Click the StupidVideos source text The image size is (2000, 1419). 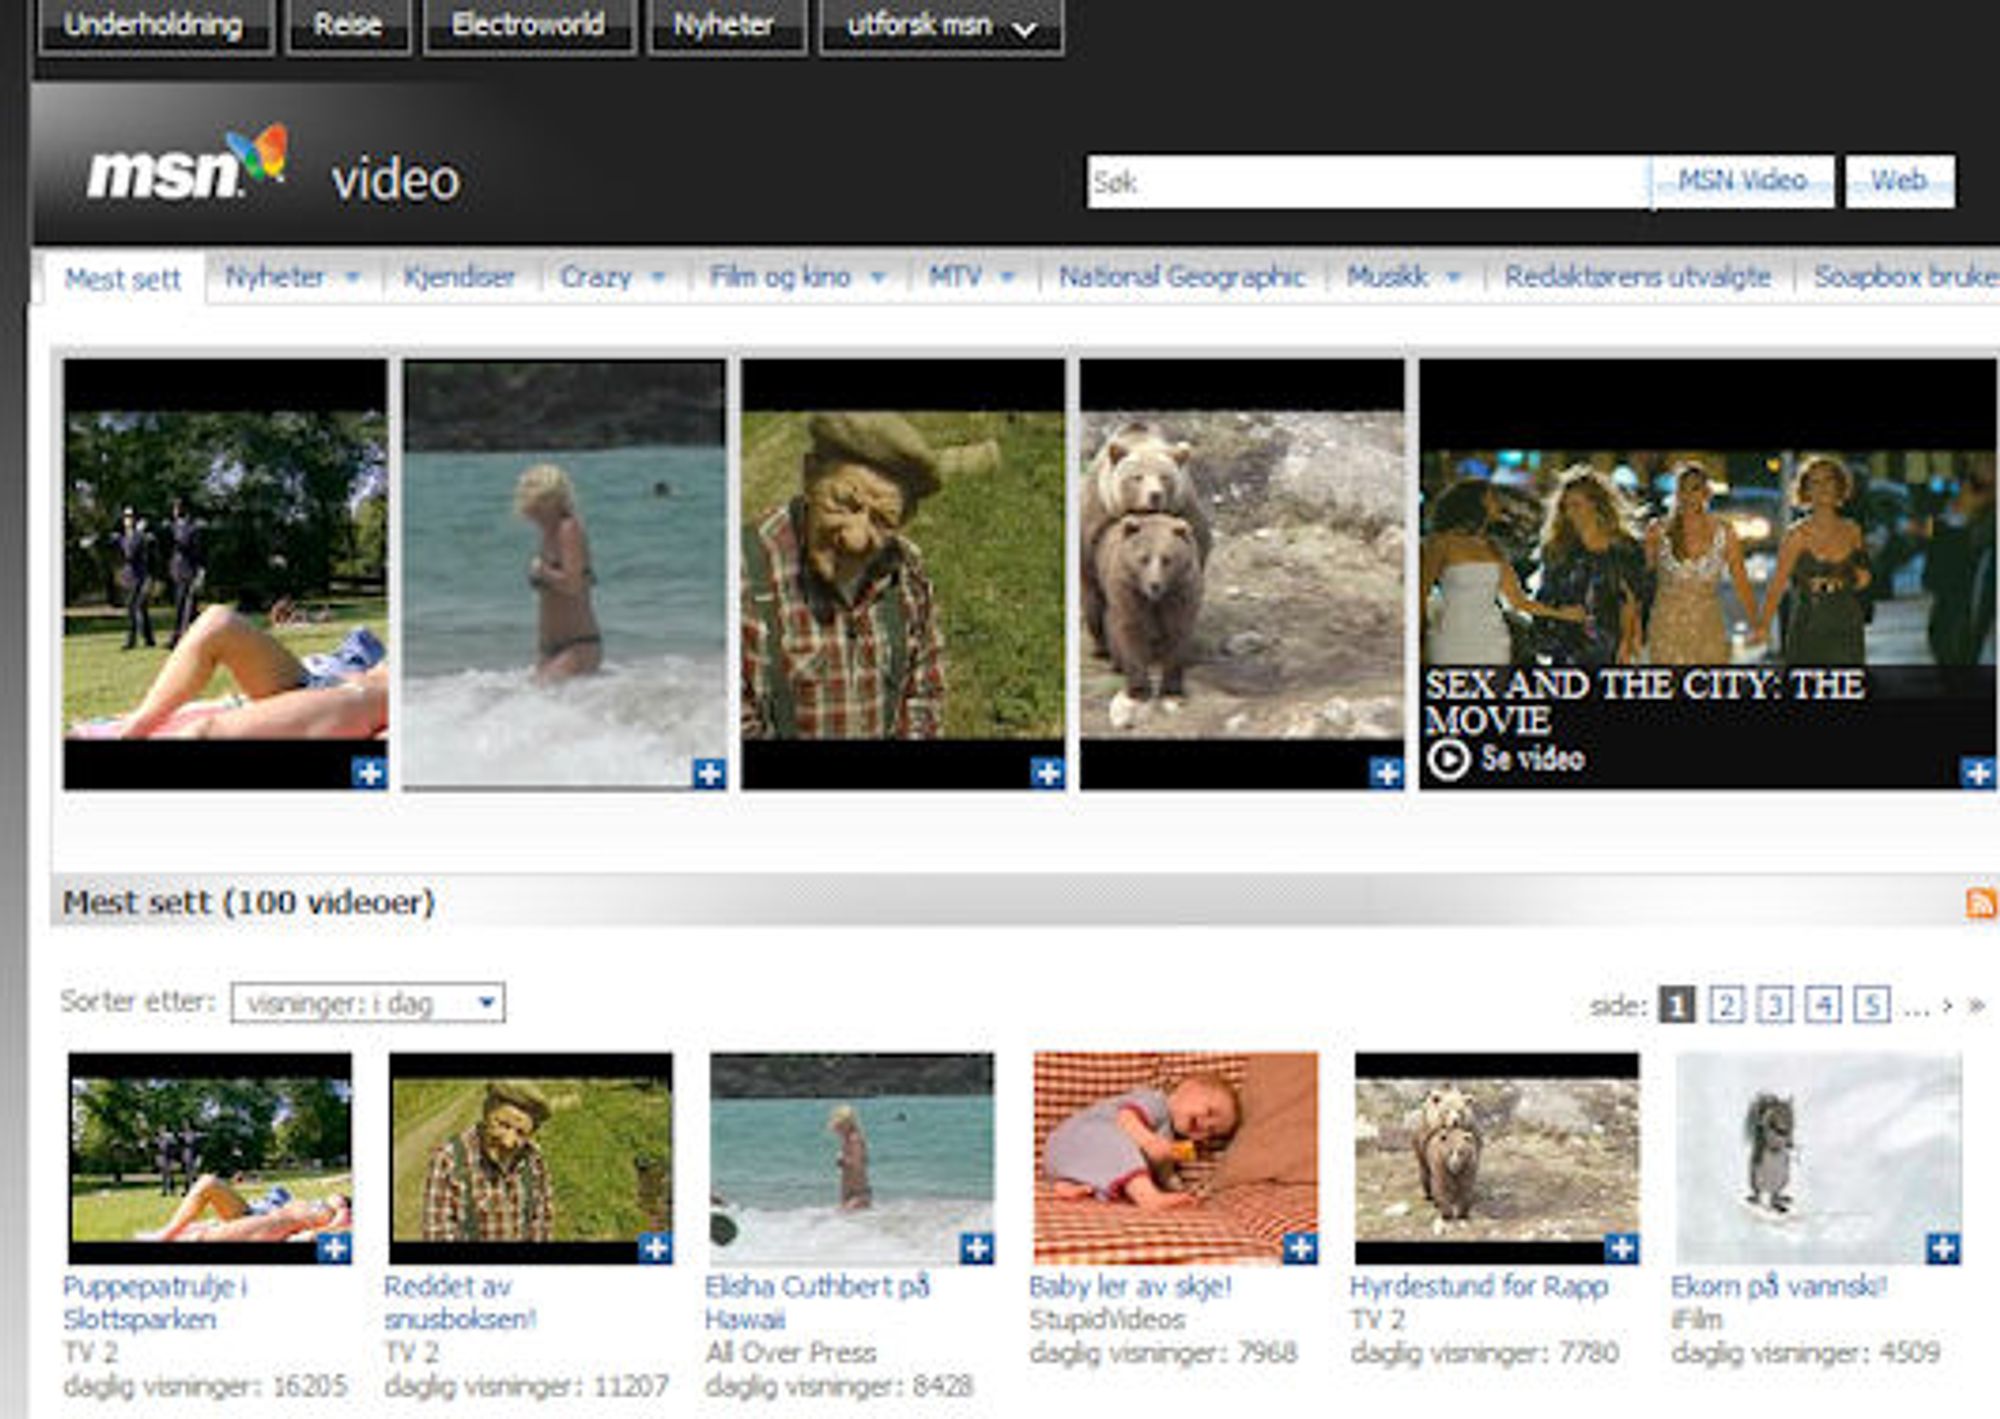click(1107, 1320)
